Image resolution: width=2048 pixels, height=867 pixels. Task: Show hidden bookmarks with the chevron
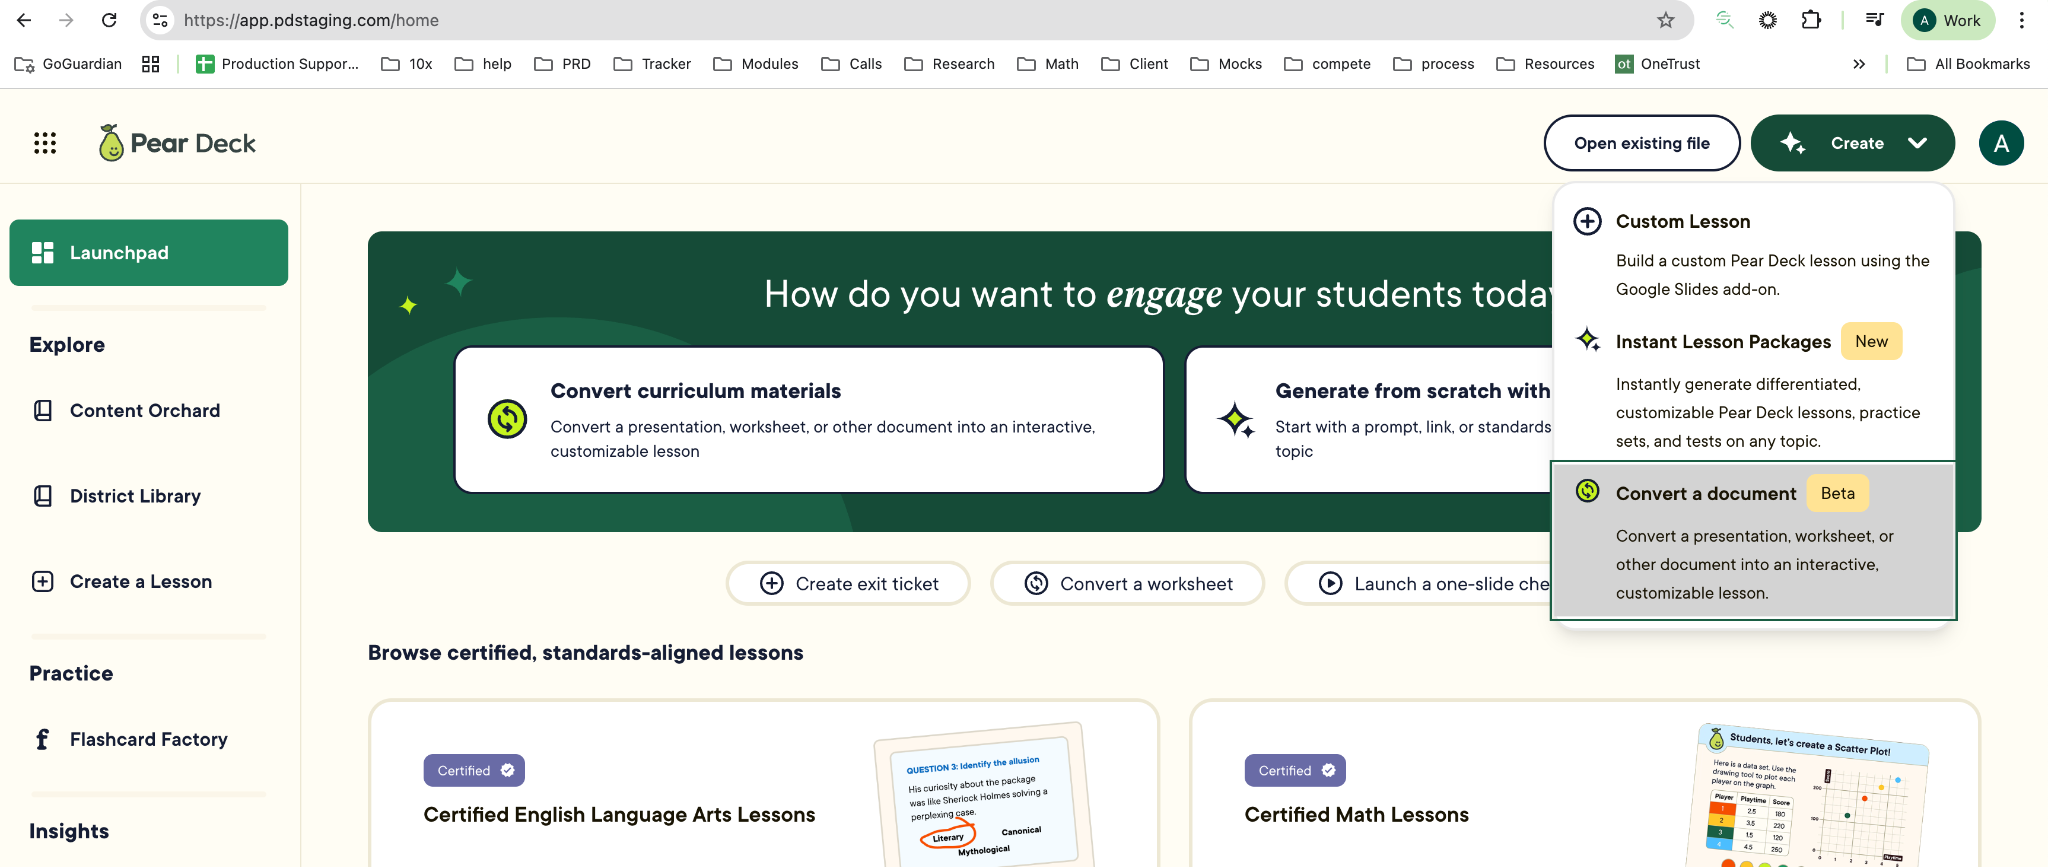(1859, 64)
